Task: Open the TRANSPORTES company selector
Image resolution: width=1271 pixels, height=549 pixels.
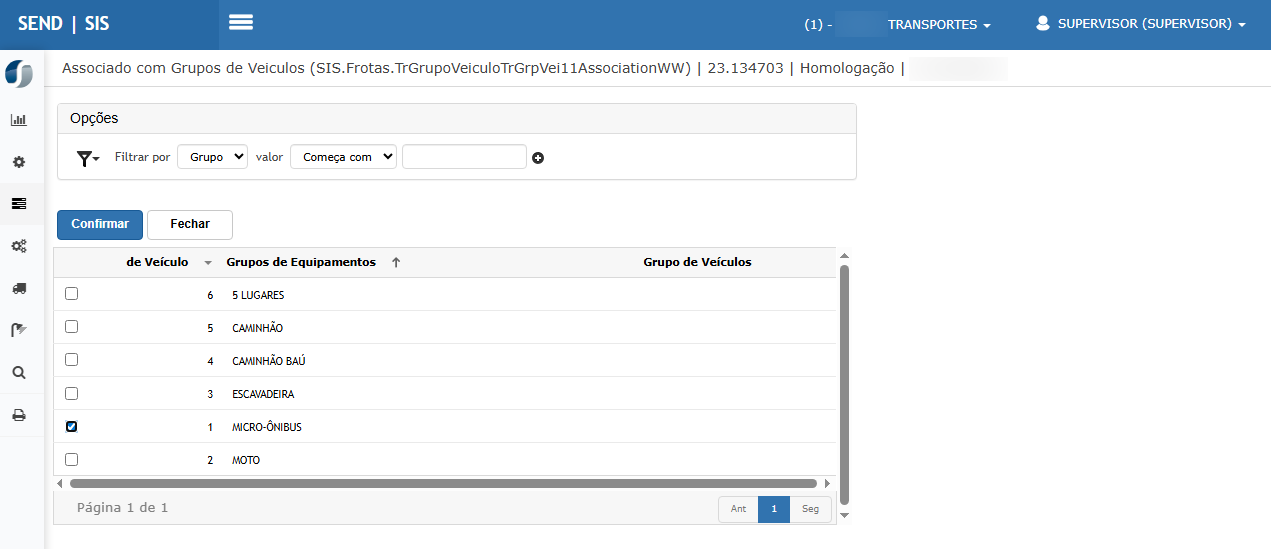Action: [x=938, y=25]
